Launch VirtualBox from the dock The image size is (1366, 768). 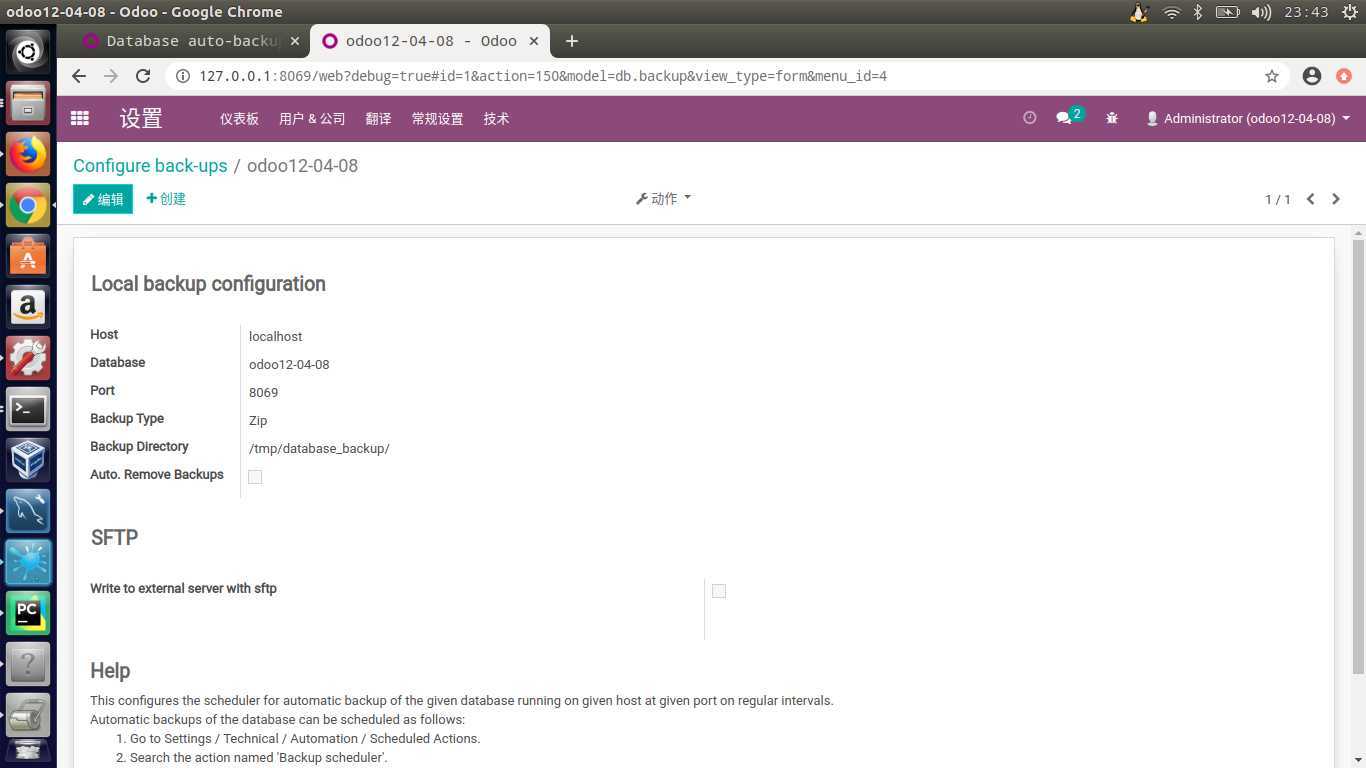point(28,460)
